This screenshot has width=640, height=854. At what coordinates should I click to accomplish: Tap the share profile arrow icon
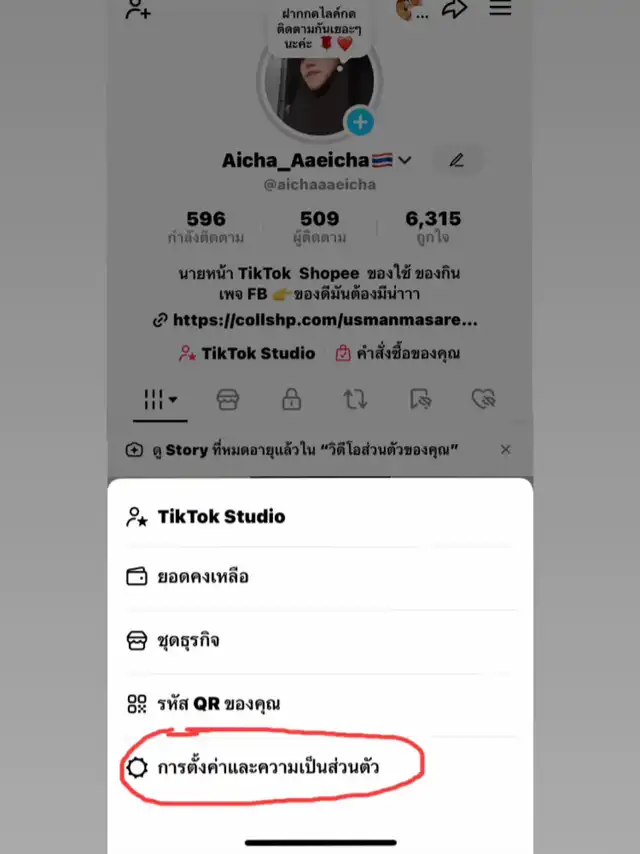(x=455, y=10)
